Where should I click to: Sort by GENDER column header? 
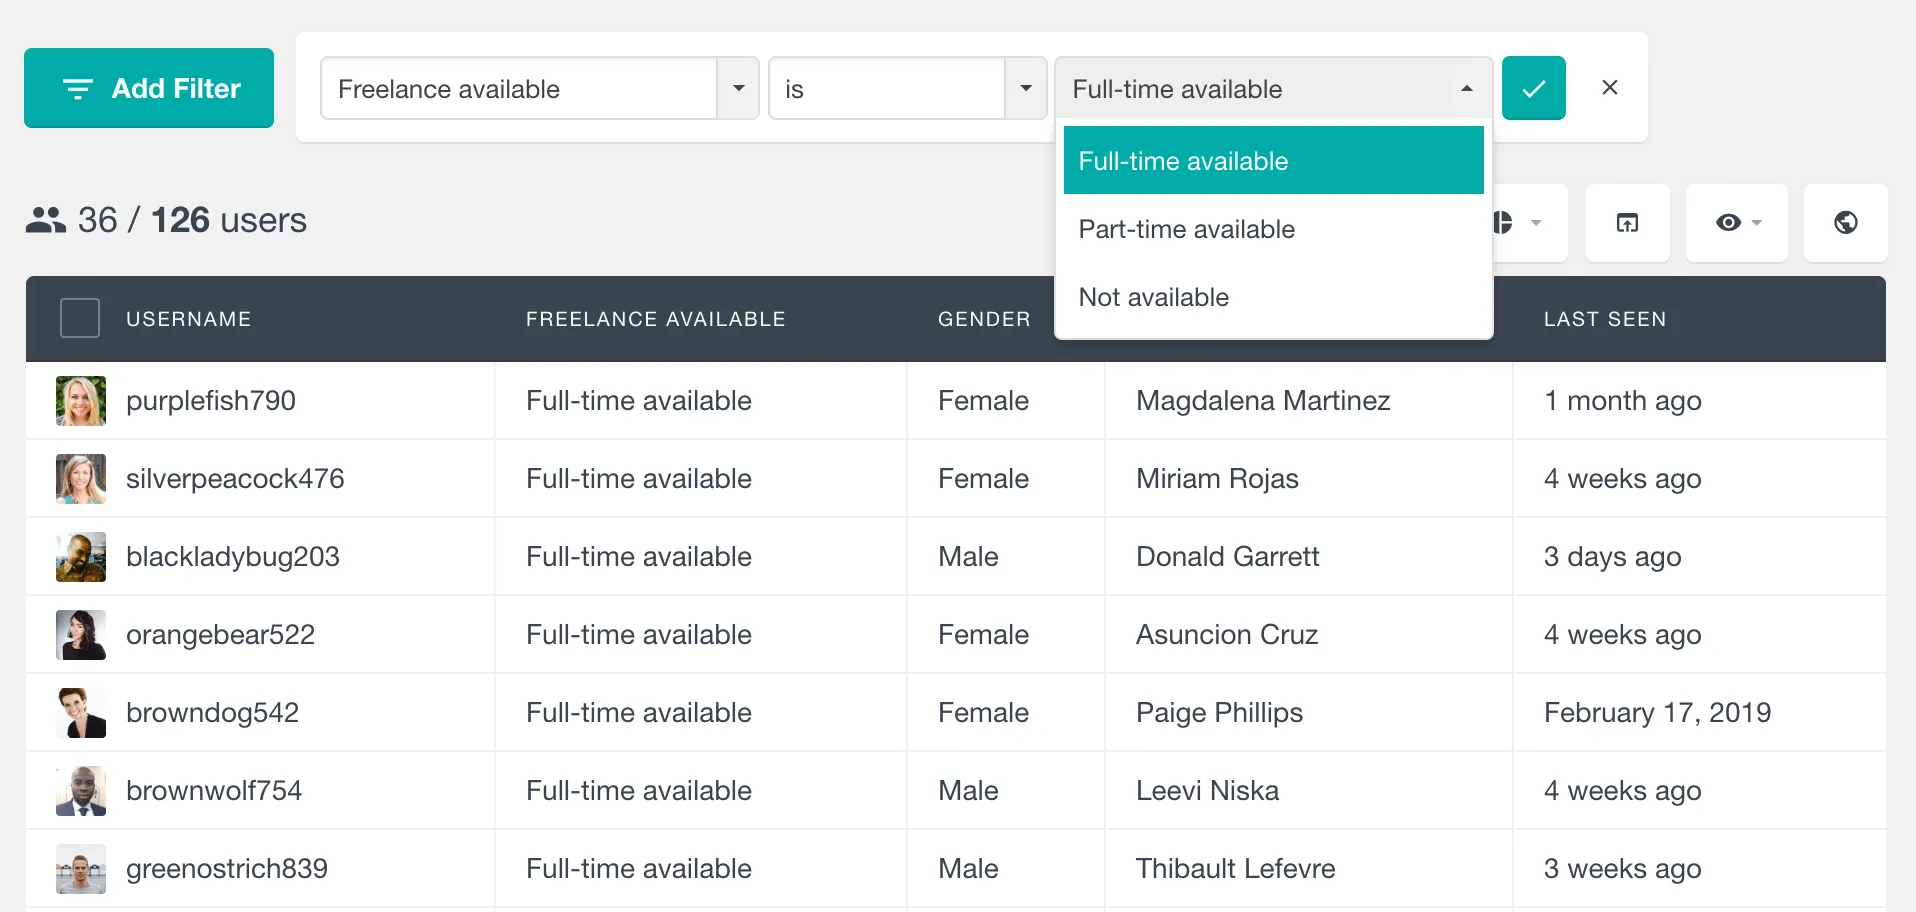pos(984,319)
